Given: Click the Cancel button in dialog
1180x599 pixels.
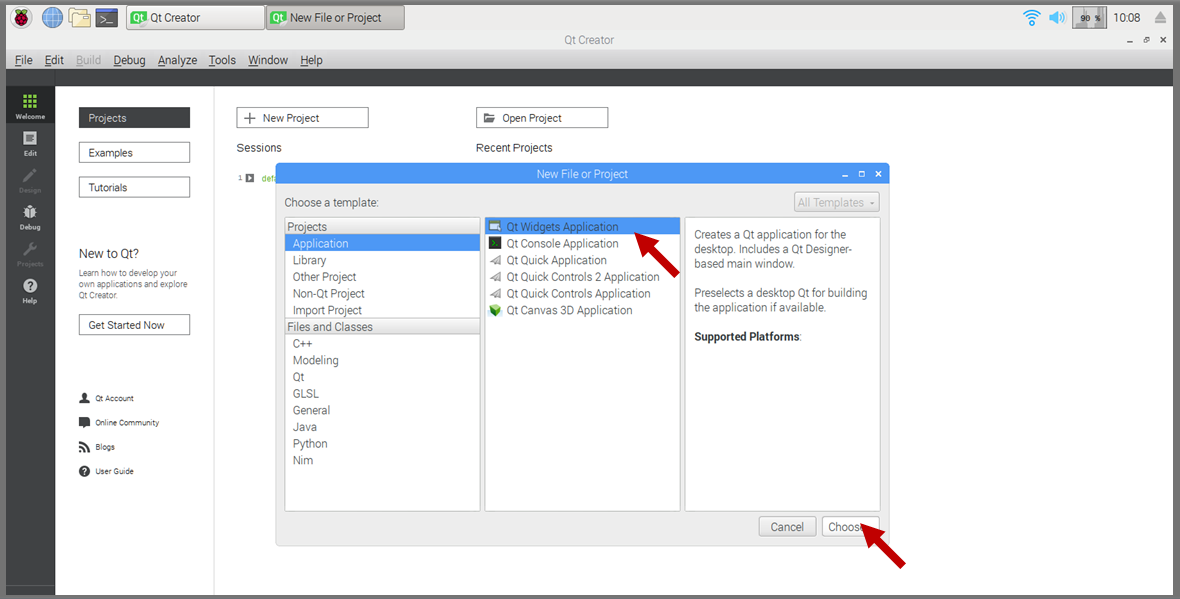Looking at the screenshot, I should pos(787,527).
